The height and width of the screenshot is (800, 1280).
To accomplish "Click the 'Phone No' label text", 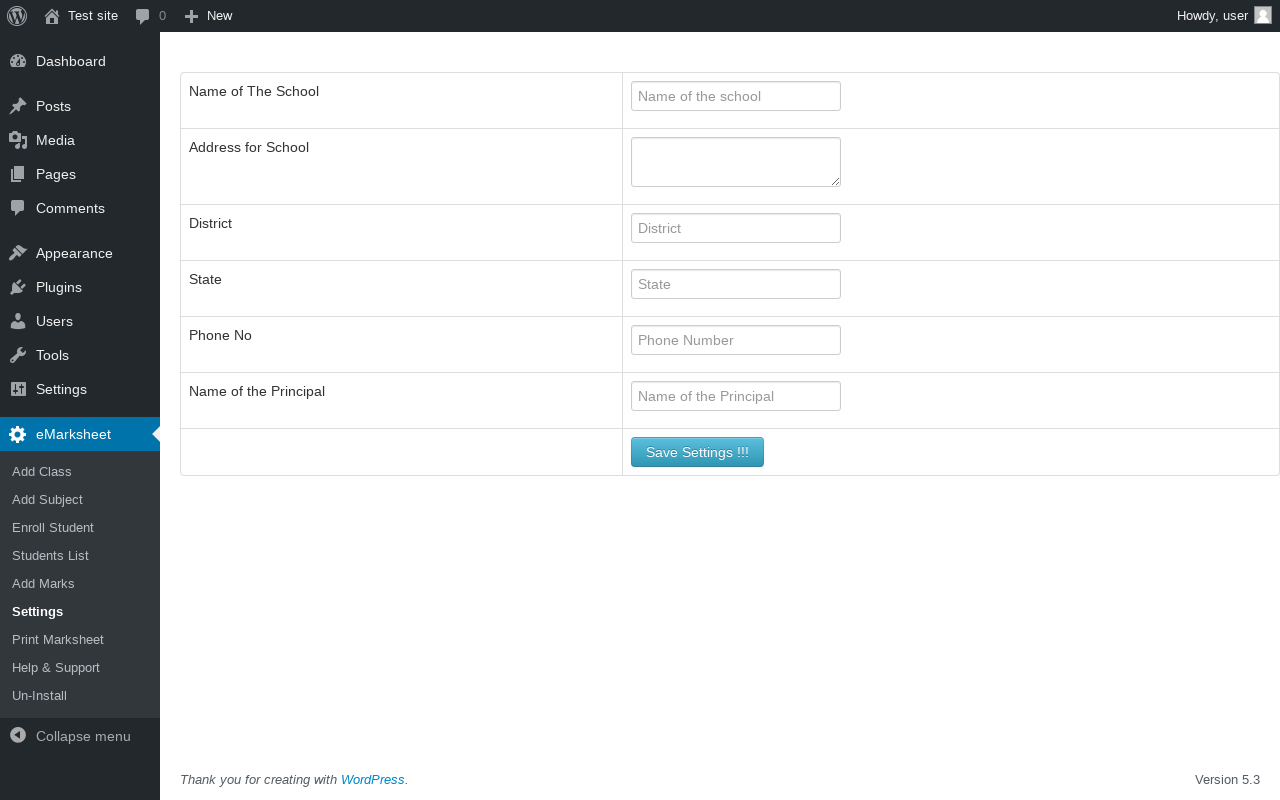I will pyautogui.click(x=220, y=335).
